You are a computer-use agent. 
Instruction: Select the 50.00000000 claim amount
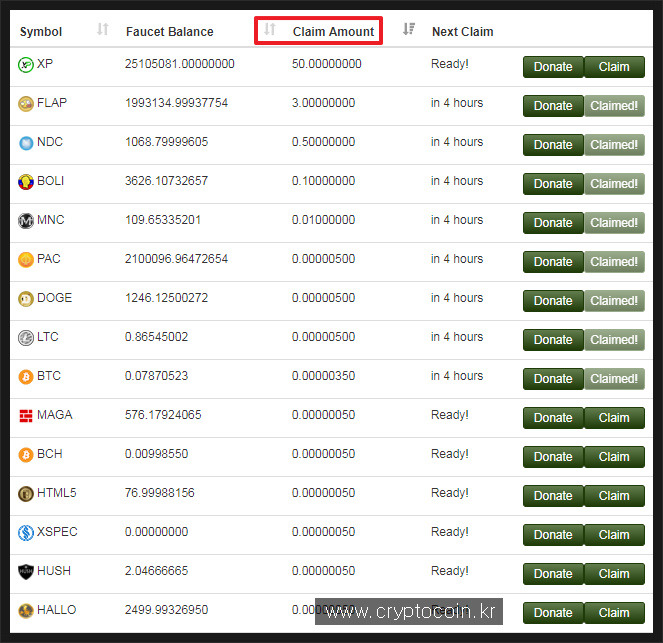click(326, 64)
